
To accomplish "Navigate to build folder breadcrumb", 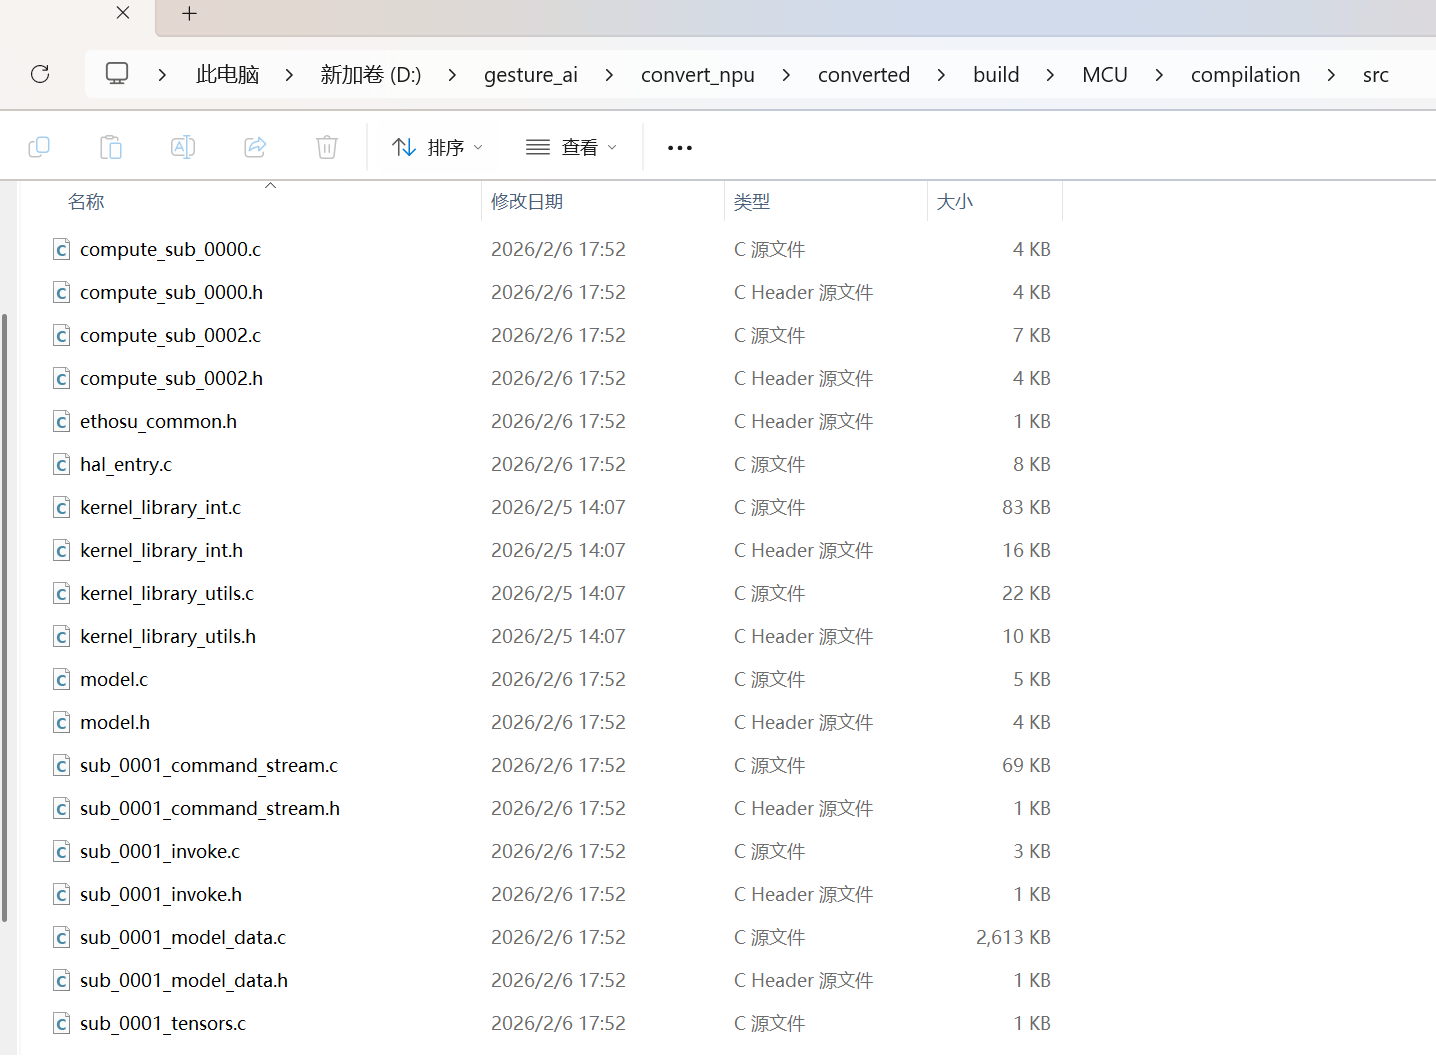I will (x=996, y=75).
